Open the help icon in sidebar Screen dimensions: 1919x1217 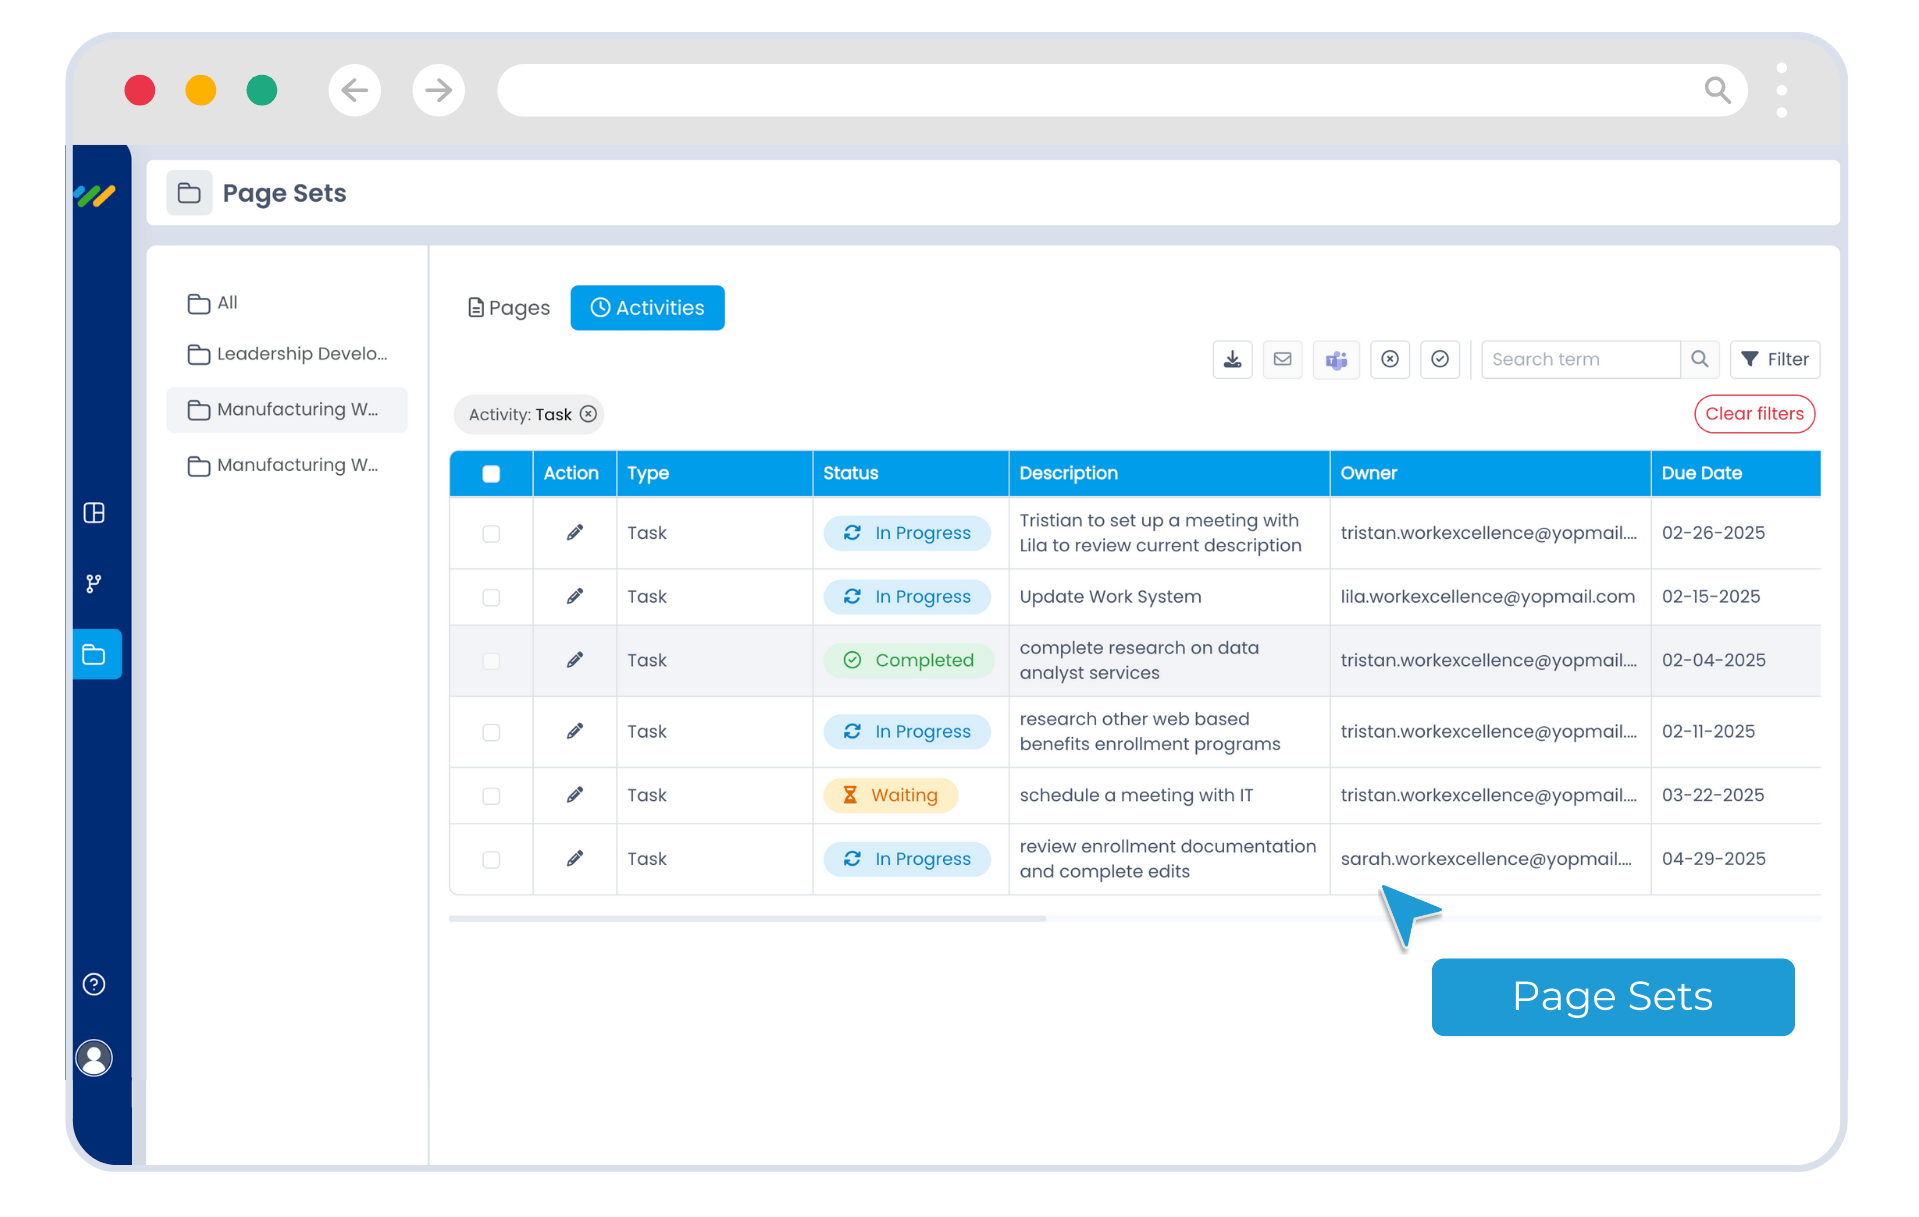tap(94, 984)
